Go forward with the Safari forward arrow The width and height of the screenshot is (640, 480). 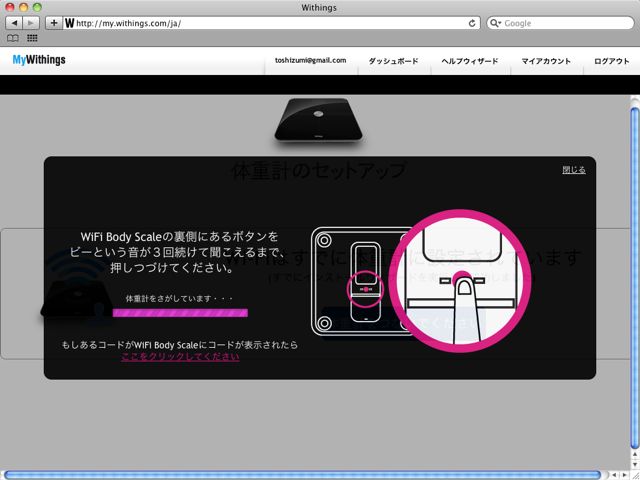pos(31,23)
